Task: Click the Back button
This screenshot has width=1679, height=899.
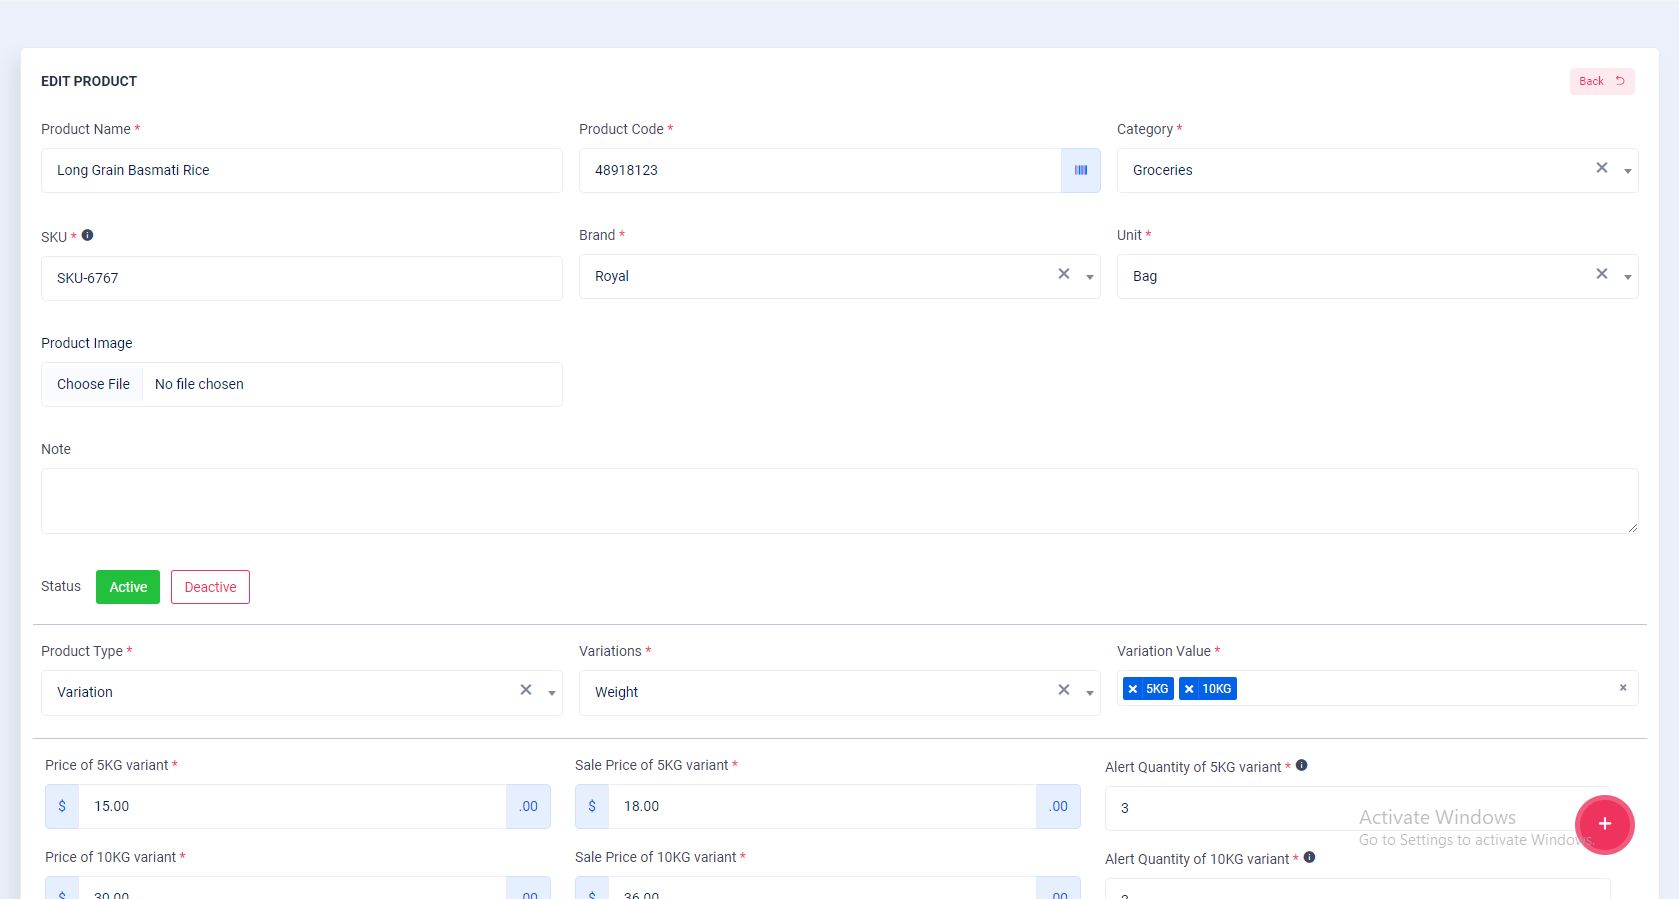Action: [1601, 81]
